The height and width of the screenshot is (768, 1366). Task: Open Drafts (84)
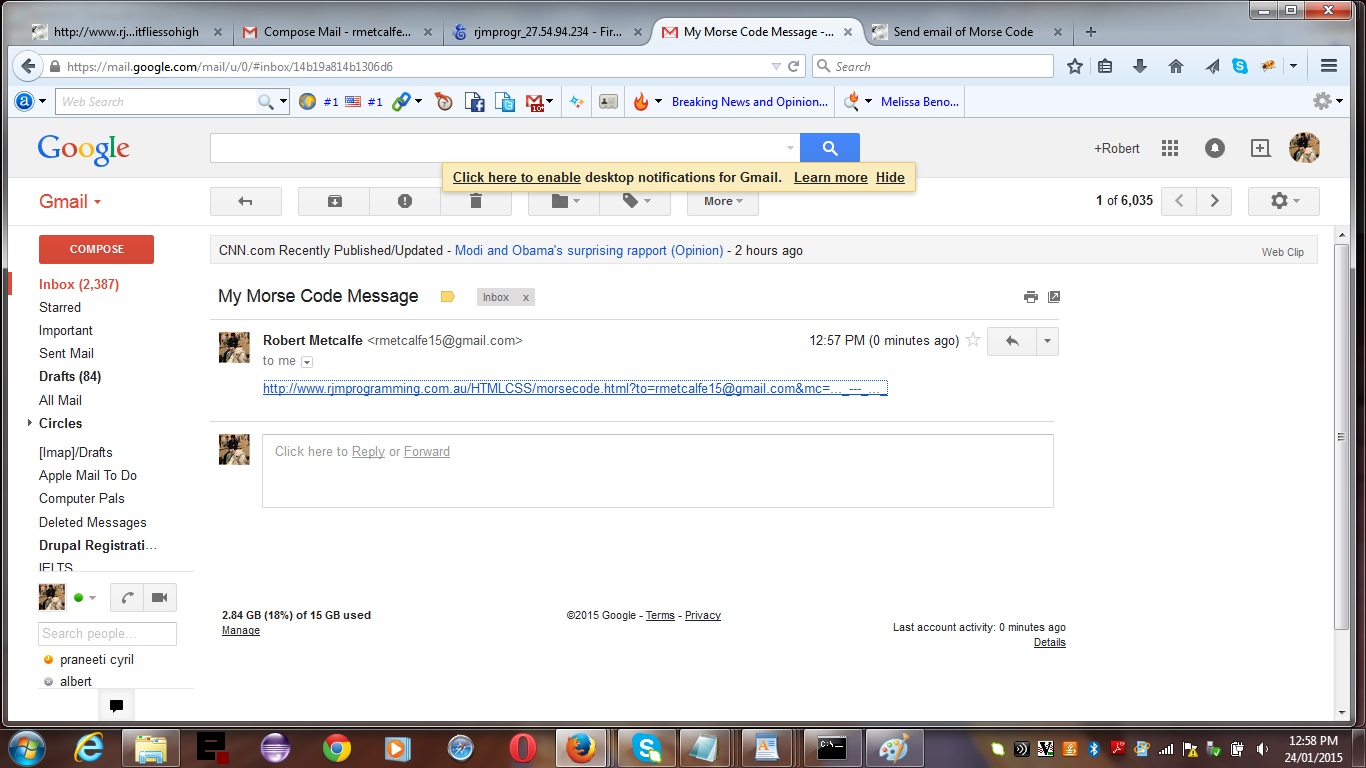pos(70,376)
